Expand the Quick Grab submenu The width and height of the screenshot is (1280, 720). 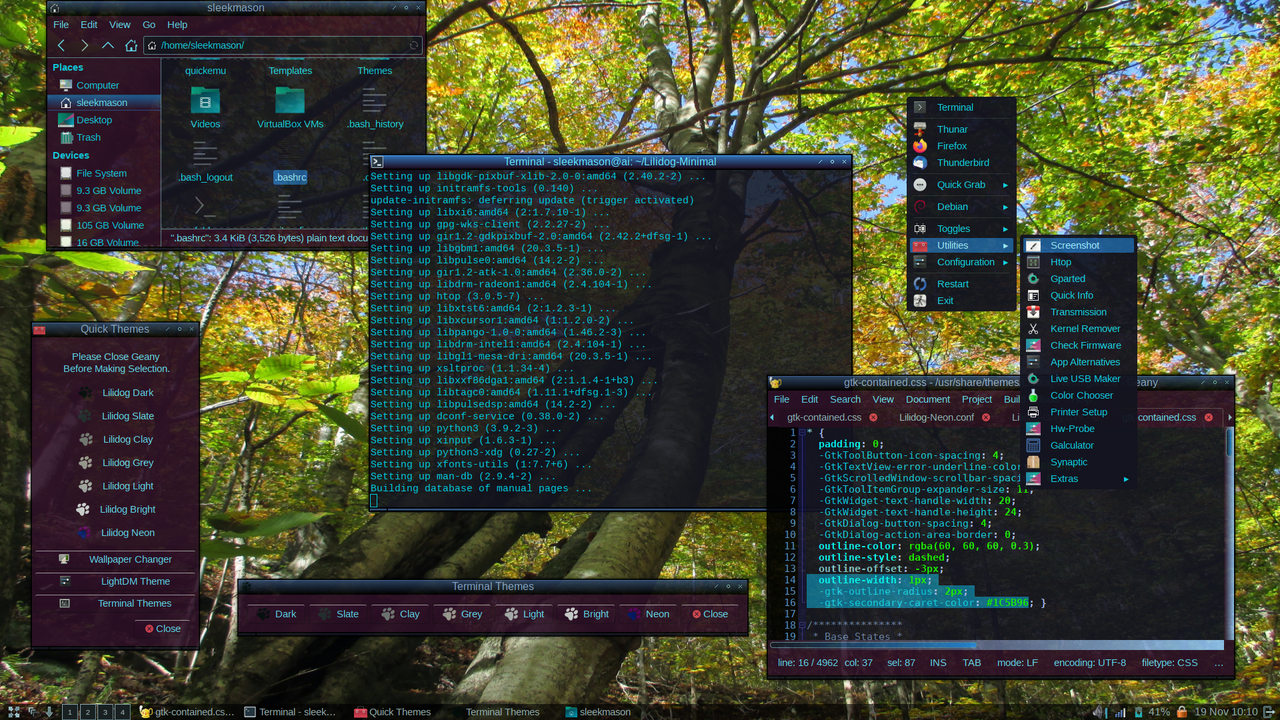(961, 185)
